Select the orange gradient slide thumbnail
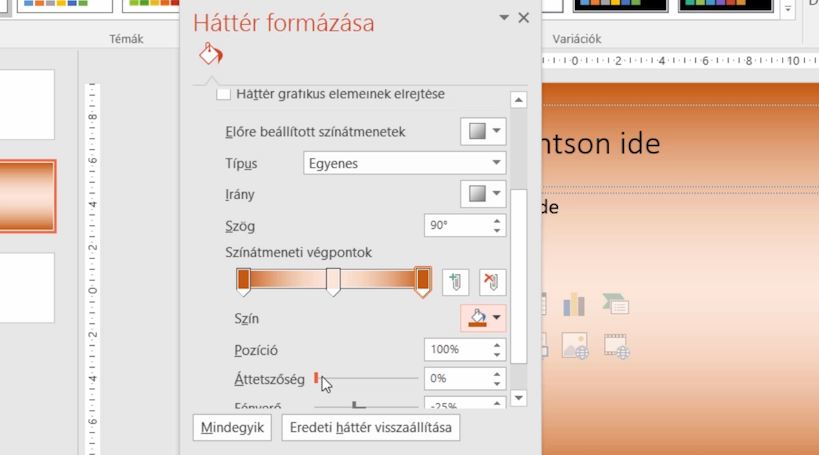819x455 pixels. coord(27,196)
